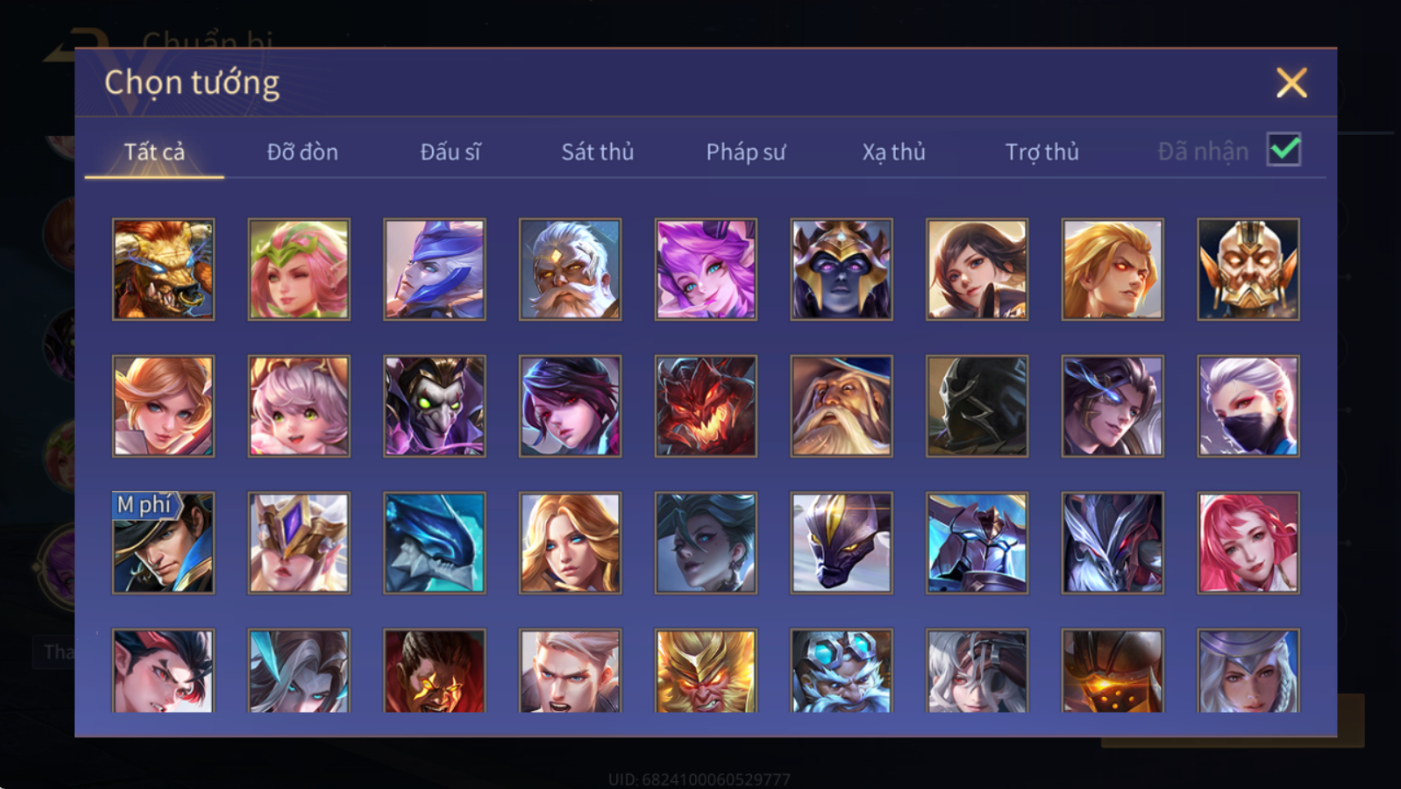
Task: Pick the green-eyed plague mask hero
Action: click(435, 406)
